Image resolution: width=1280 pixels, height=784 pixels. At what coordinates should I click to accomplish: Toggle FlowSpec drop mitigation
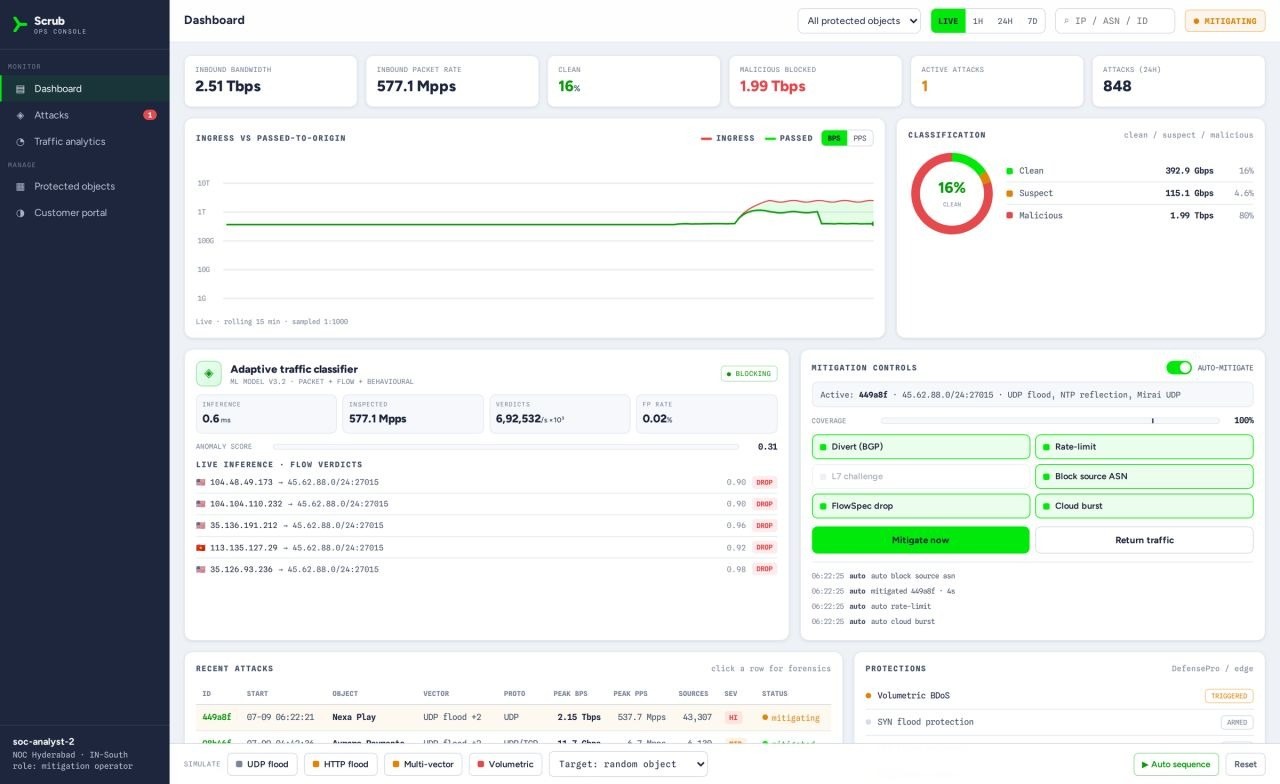920,506
